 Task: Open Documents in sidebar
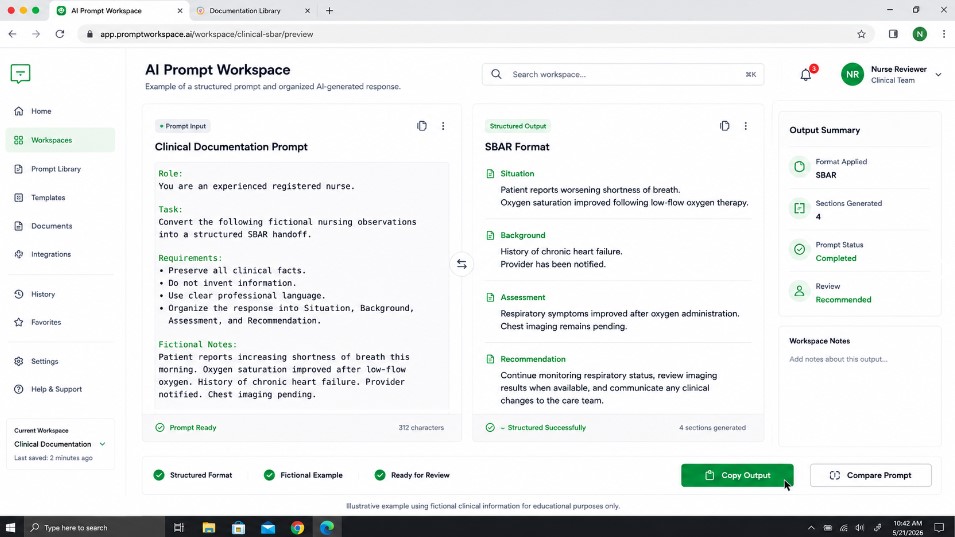tap(60, 226)
